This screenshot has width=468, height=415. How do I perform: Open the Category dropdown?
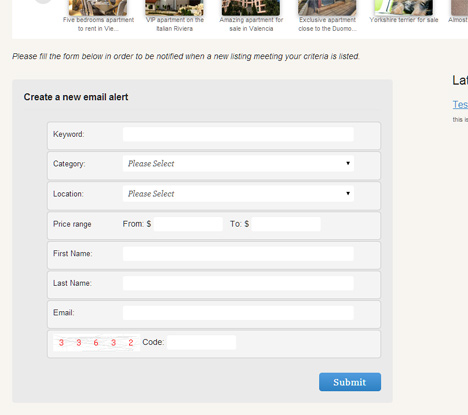(238, 164)
